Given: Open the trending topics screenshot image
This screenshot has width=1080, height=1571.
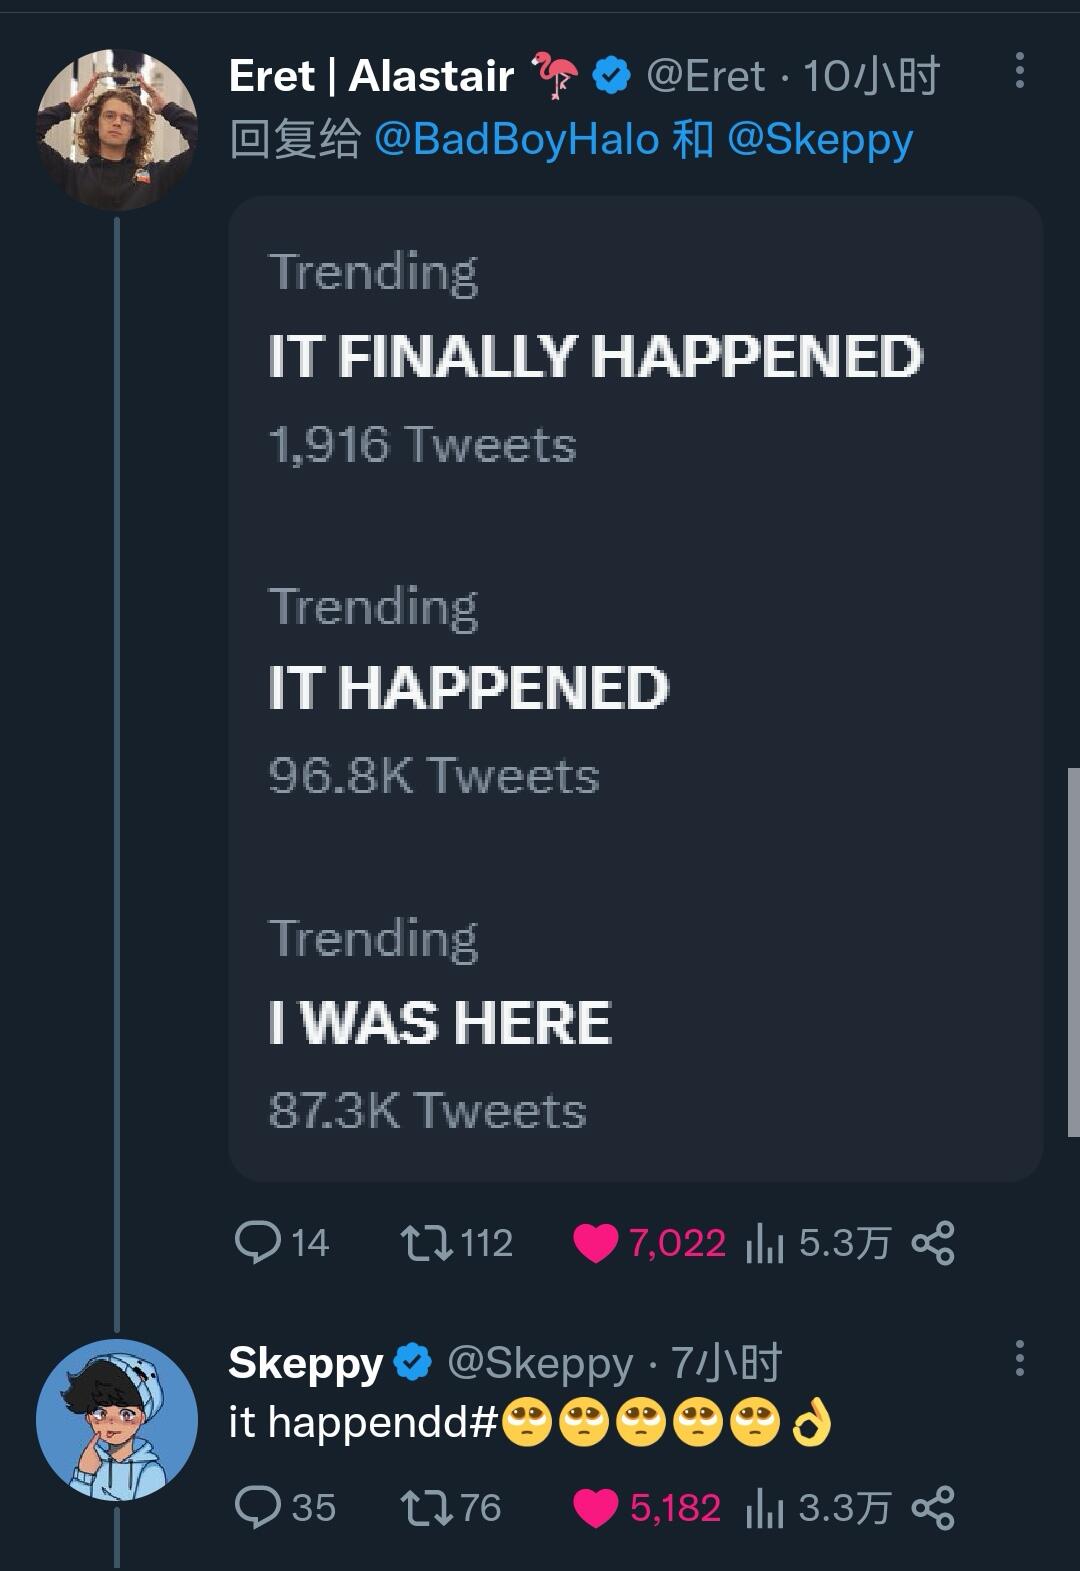Looking at the screenshot, I should point(635,689).
